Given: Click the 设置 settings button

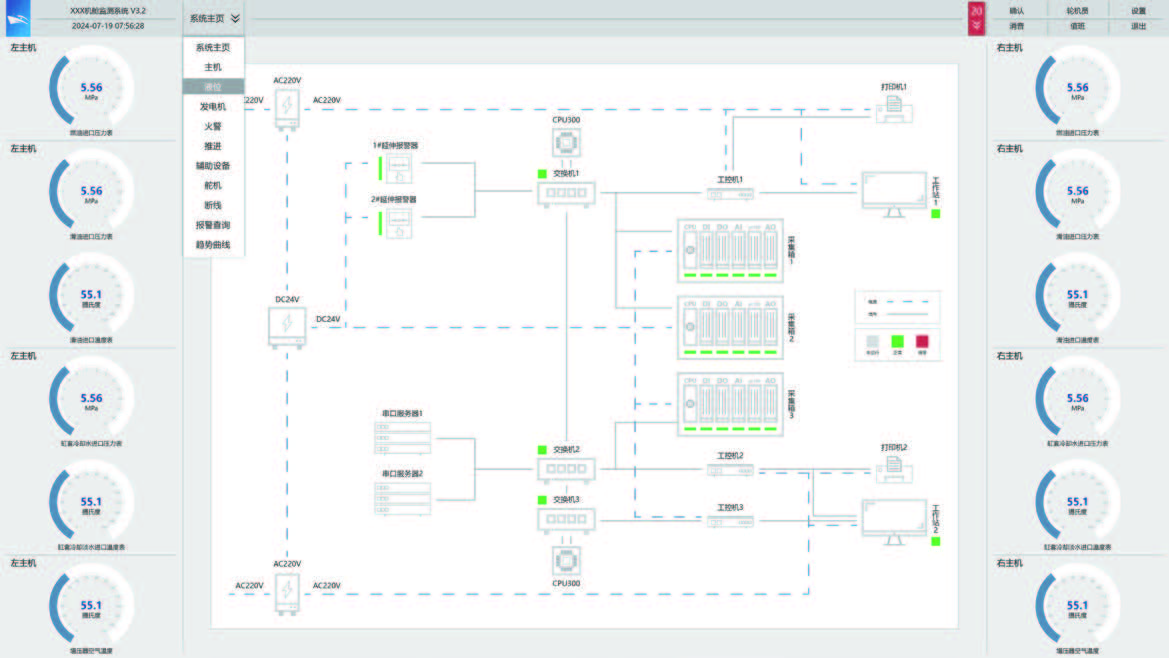Looking at the screenshot, I should coord(1138,11).
